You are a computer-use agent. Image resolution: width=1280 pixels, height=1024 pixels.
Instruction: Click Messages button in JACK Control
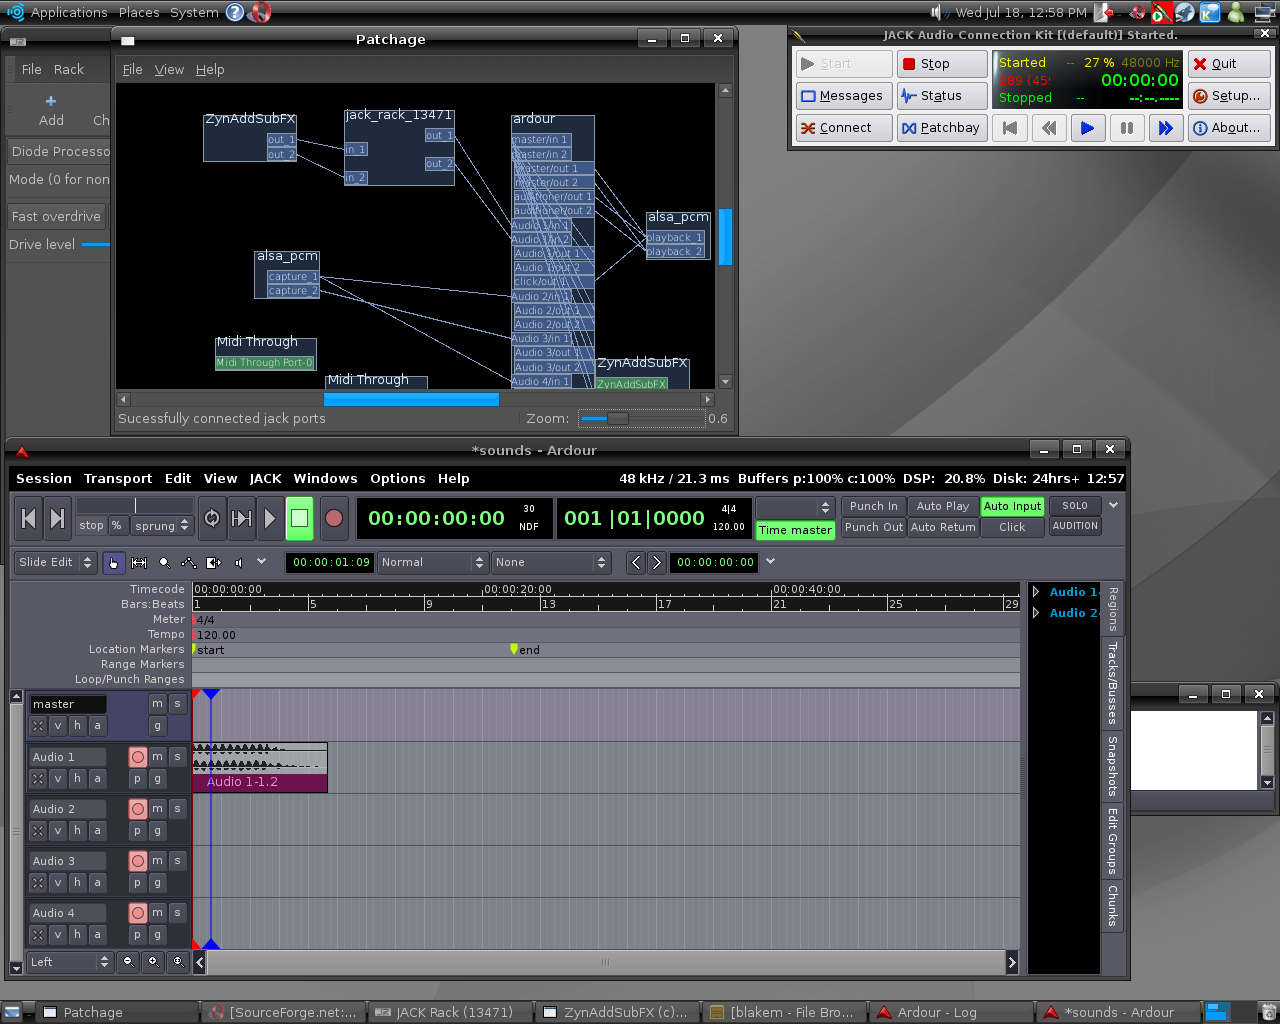(x=842, y=96)
